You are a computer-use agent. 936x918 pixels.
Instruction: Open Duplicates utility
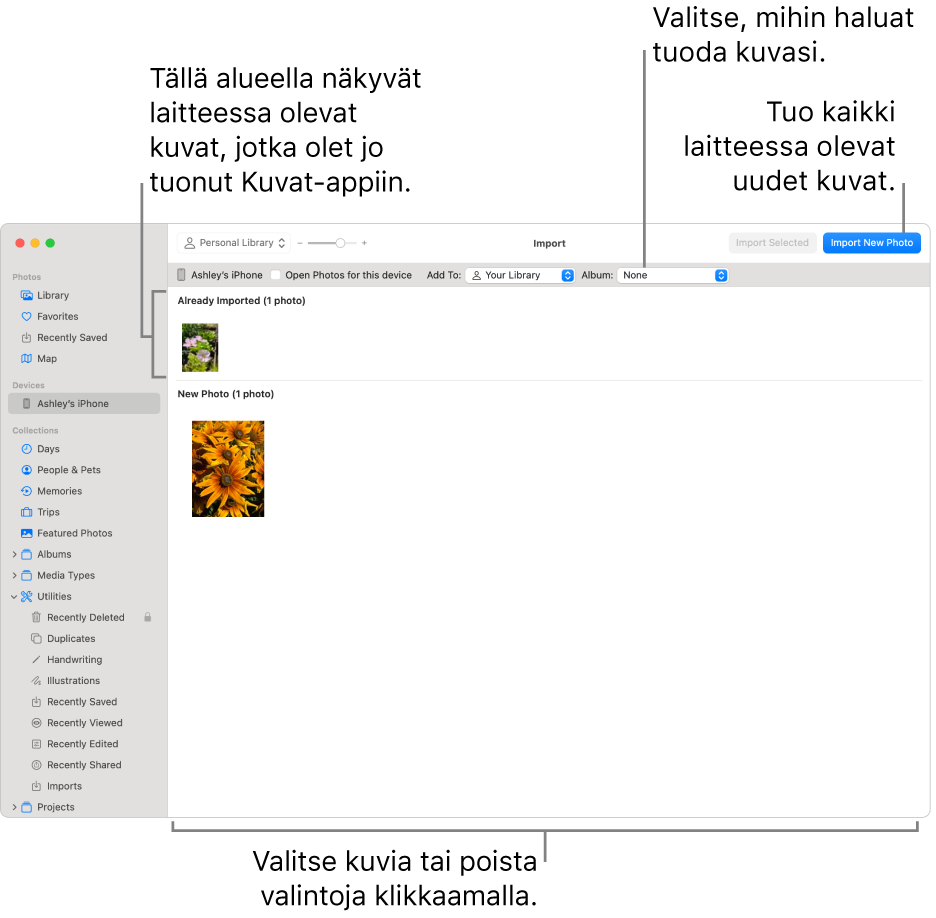84,640
